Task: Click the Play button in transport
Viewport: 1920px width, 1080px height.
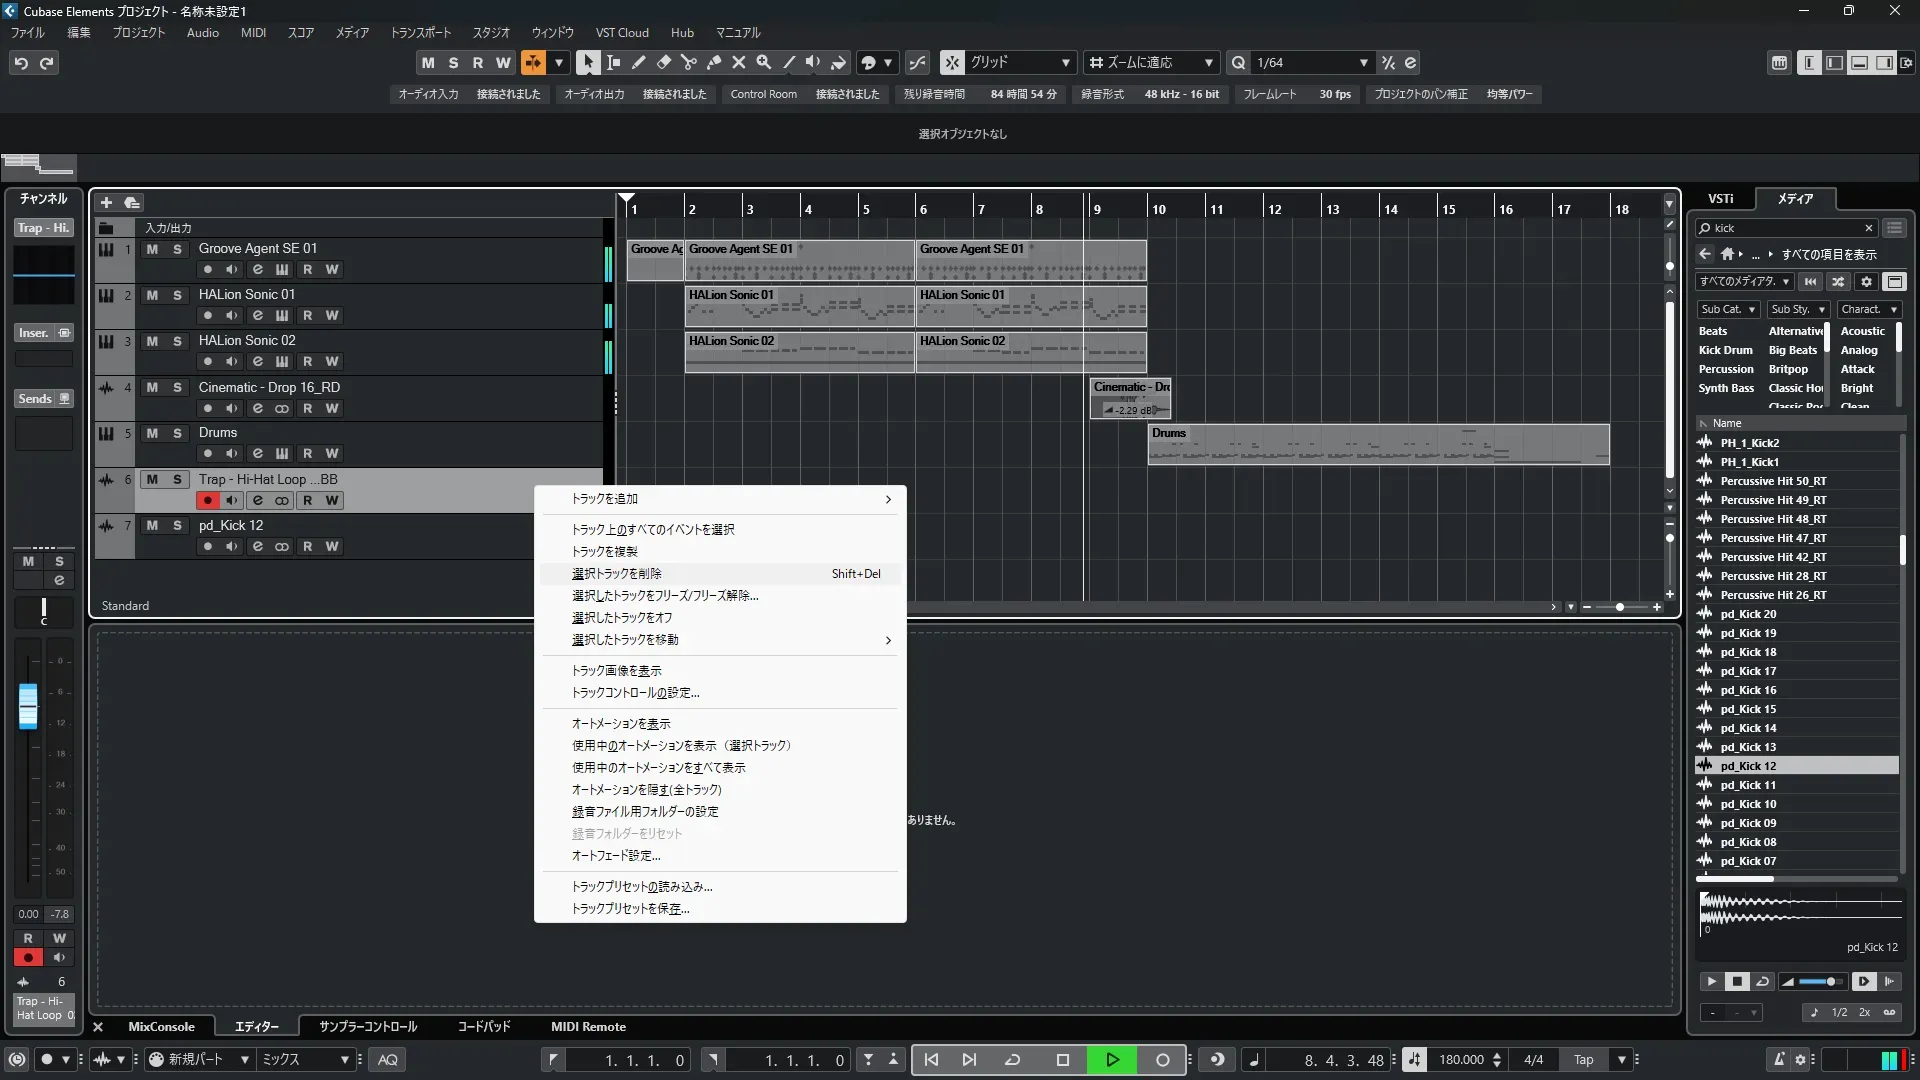Action: (1112, 1060)
